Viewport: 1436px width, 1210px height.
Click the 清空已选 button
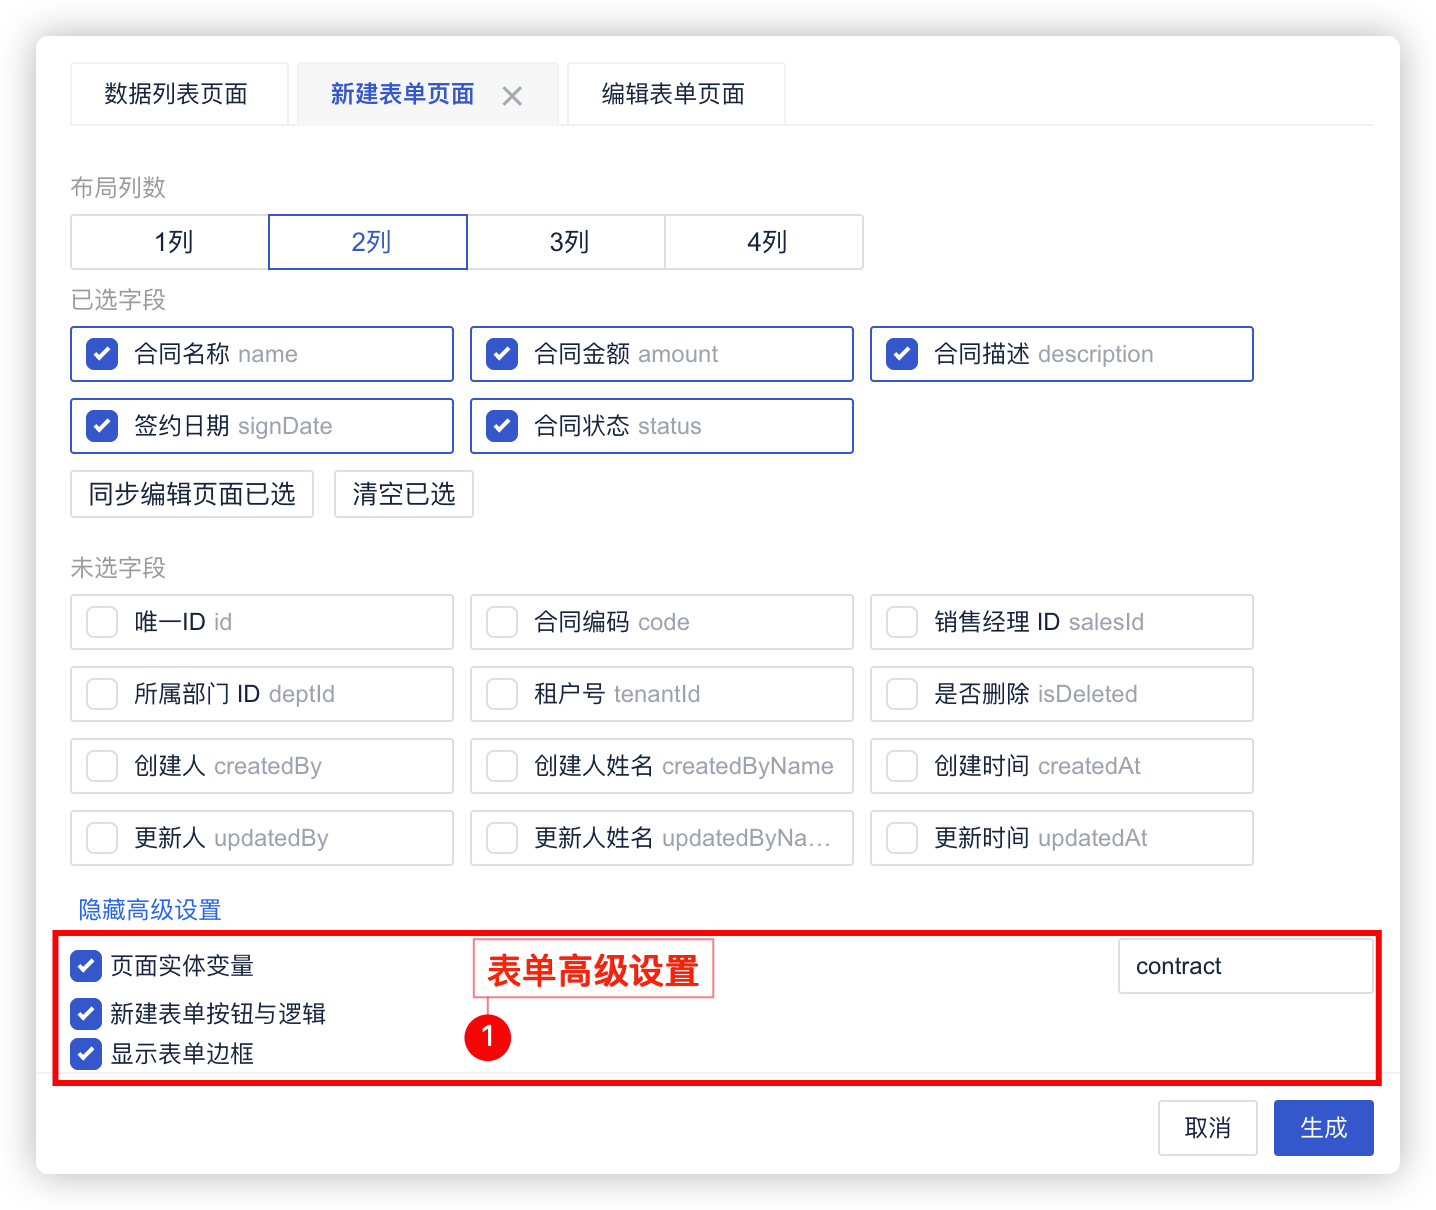tap(403, 494)
